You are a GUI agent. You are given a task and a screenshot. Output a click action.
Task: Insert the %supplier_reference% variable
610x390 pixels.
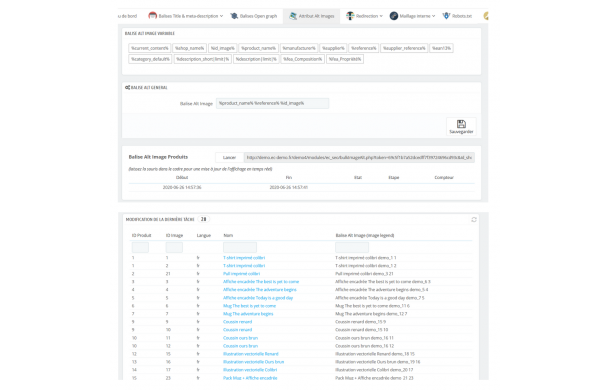[404, 48]
